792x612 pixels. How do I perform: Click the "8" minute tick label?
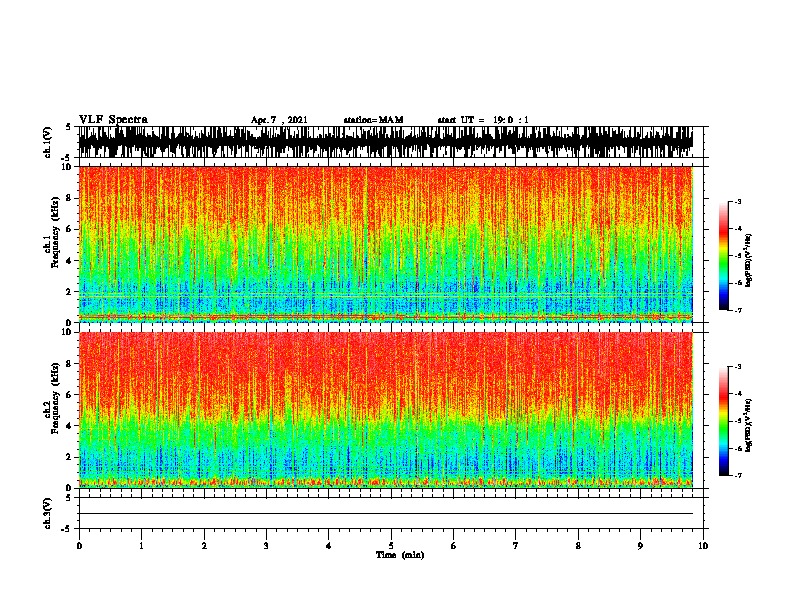(578, 546)
